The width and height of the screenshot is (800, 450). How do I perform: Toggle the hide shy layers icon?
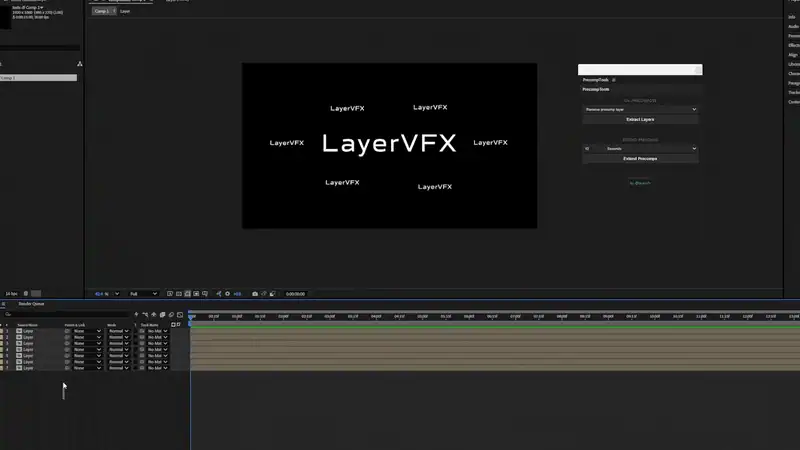tap(154, 315)
